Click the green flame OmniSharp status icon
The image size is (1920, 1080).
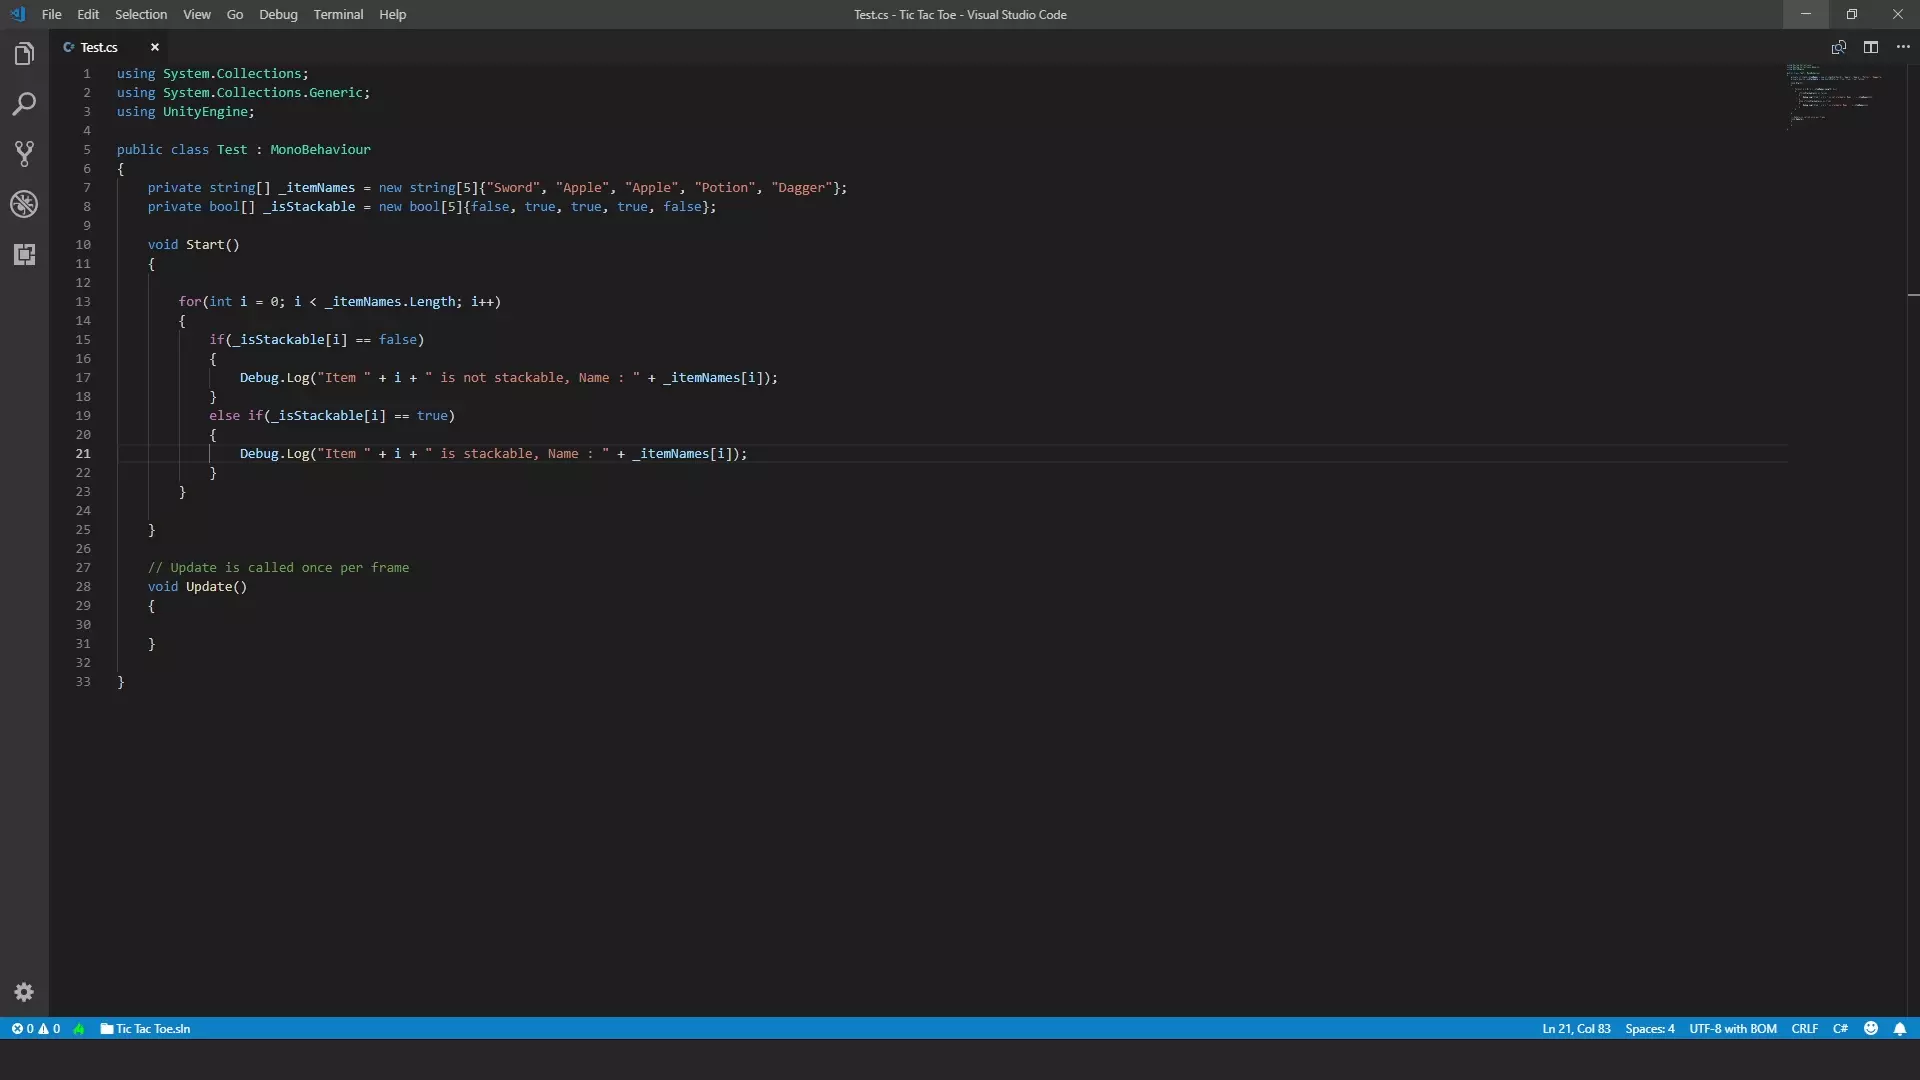[79, 1028]
